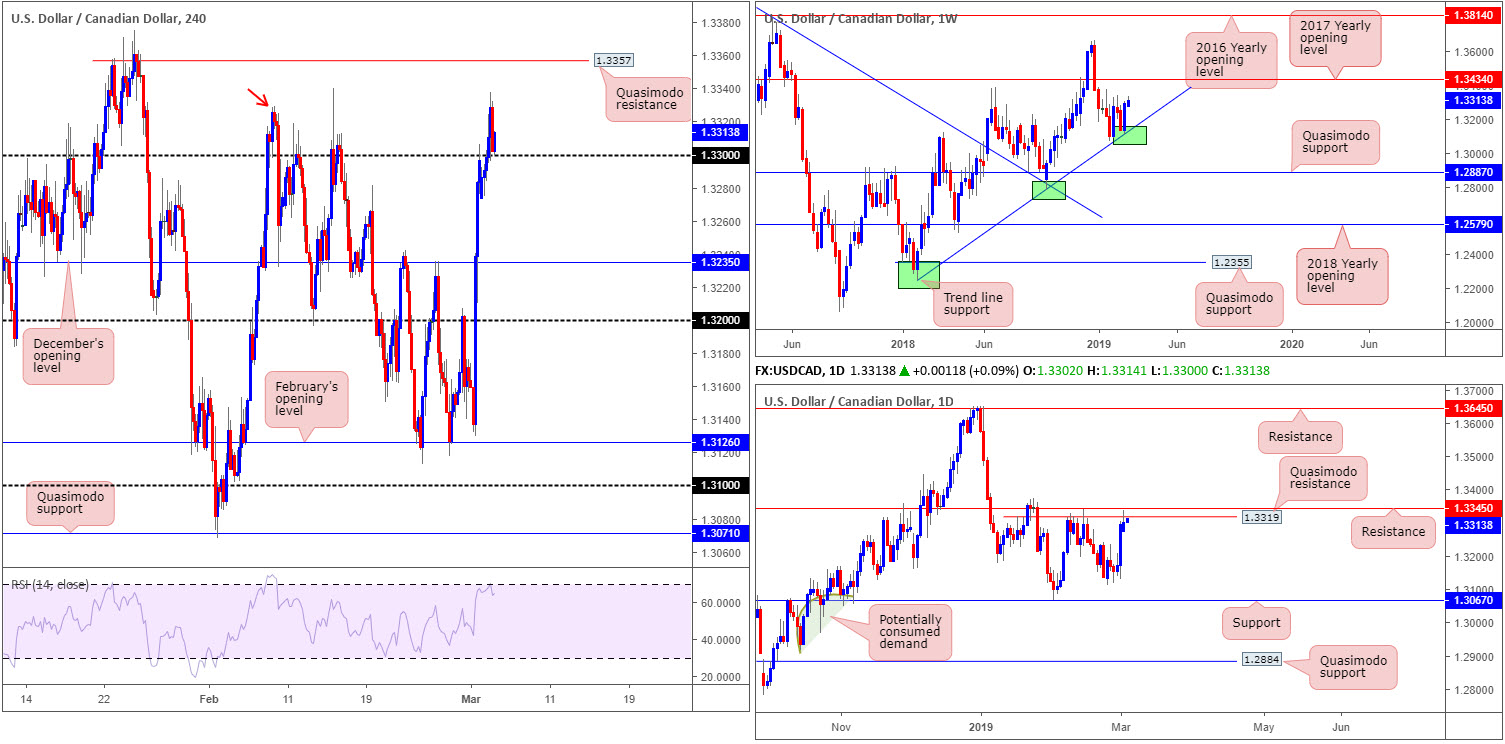Select the '1.36450' red level label on daily chart

(x=1474, y=408)
